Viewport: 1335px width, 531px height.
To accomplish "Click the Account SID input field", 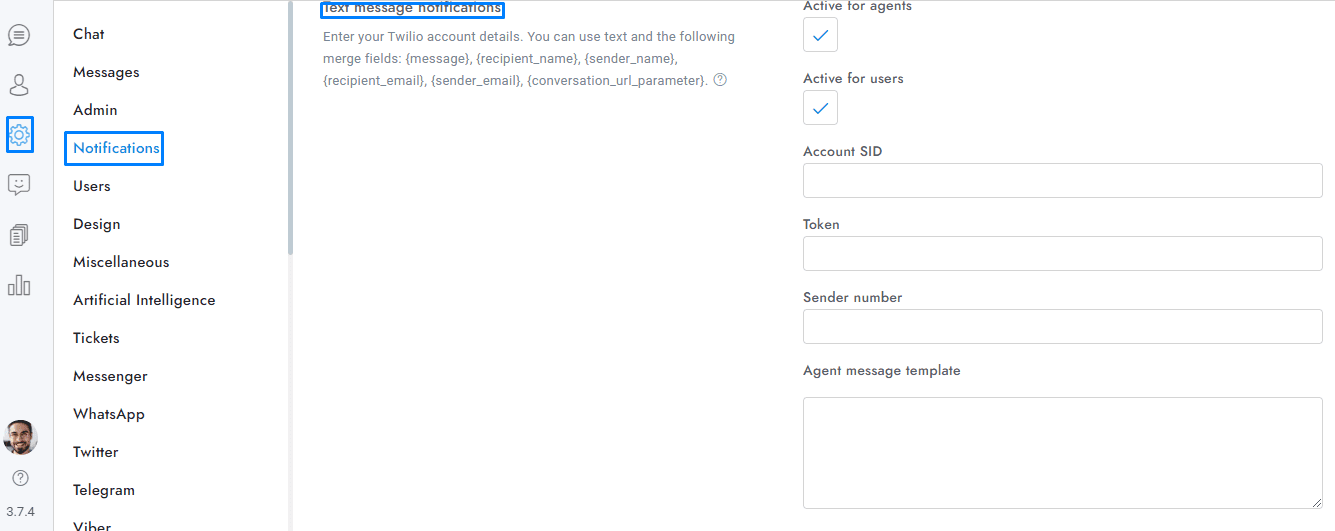I will 1062,181.
